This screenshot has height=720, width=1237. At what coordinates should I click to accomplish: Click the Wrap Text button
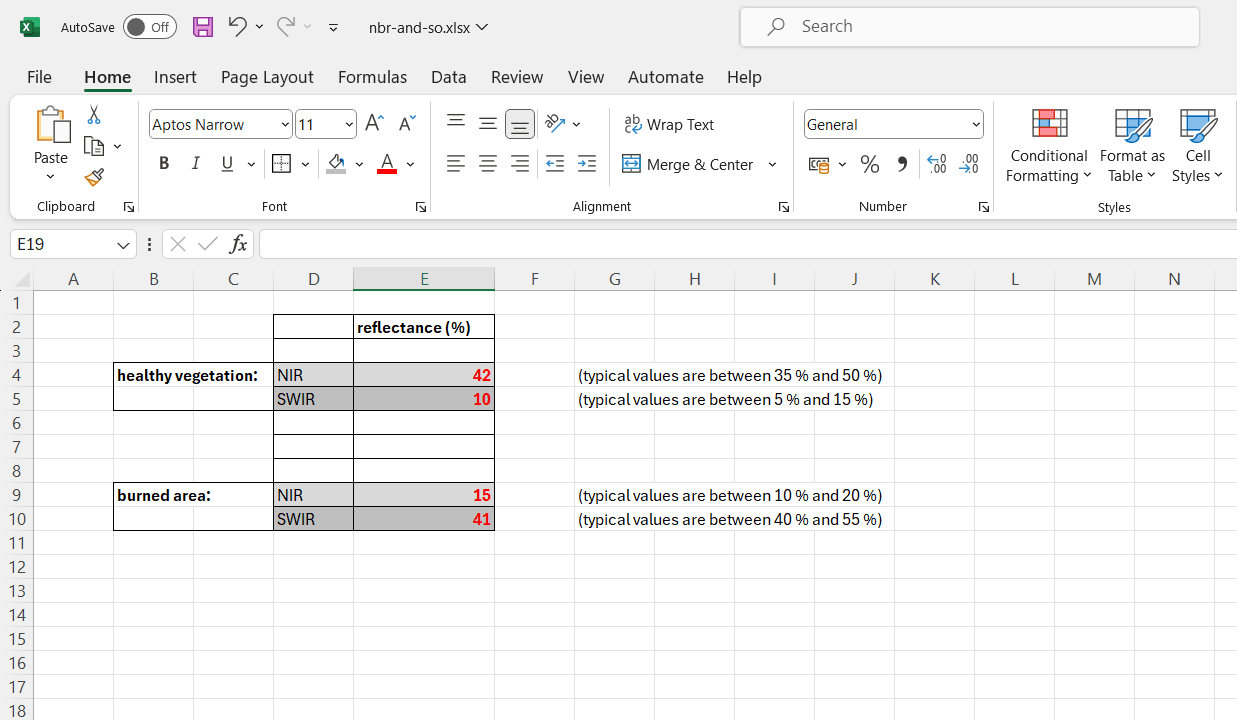(668, 125)
